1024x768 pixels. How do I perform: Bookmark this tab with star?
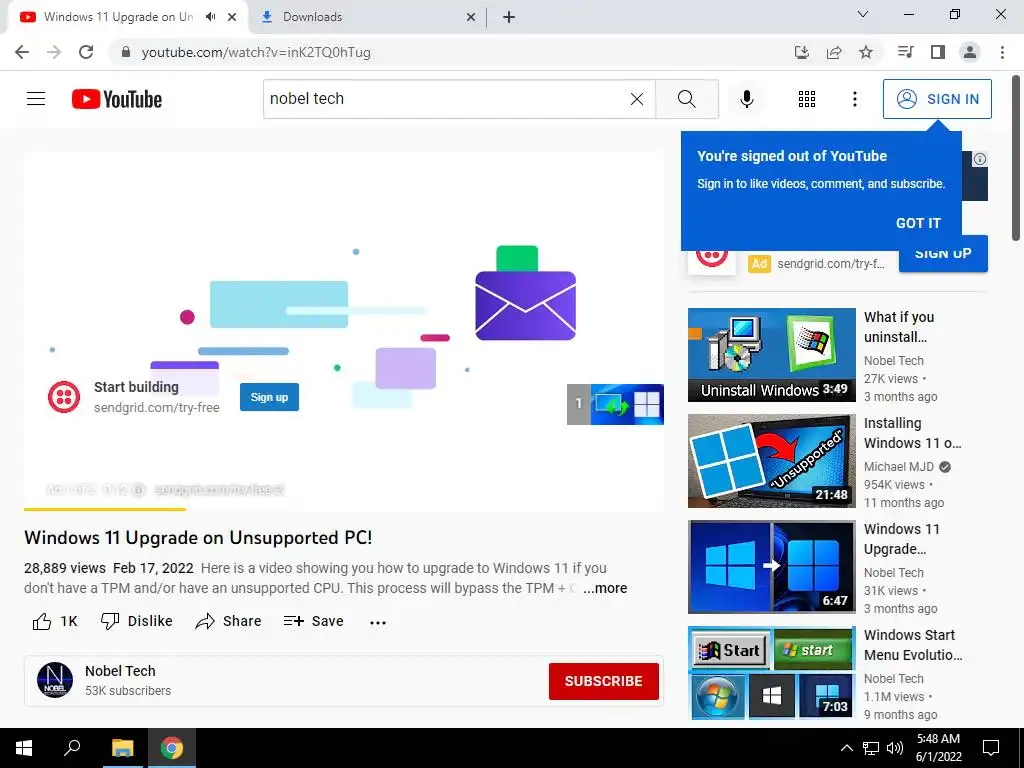[x=866, y=52]
